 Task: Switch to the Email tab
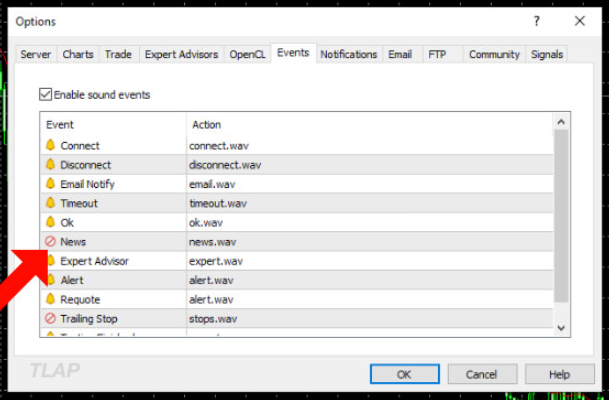pos(400,54)
